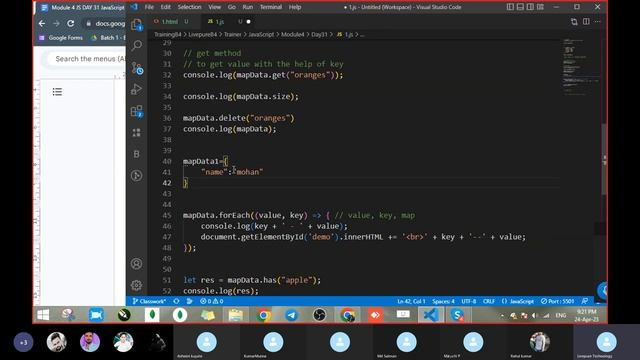Open the Run and Debug view
The image size is (640, 360).
coord(137,89)
